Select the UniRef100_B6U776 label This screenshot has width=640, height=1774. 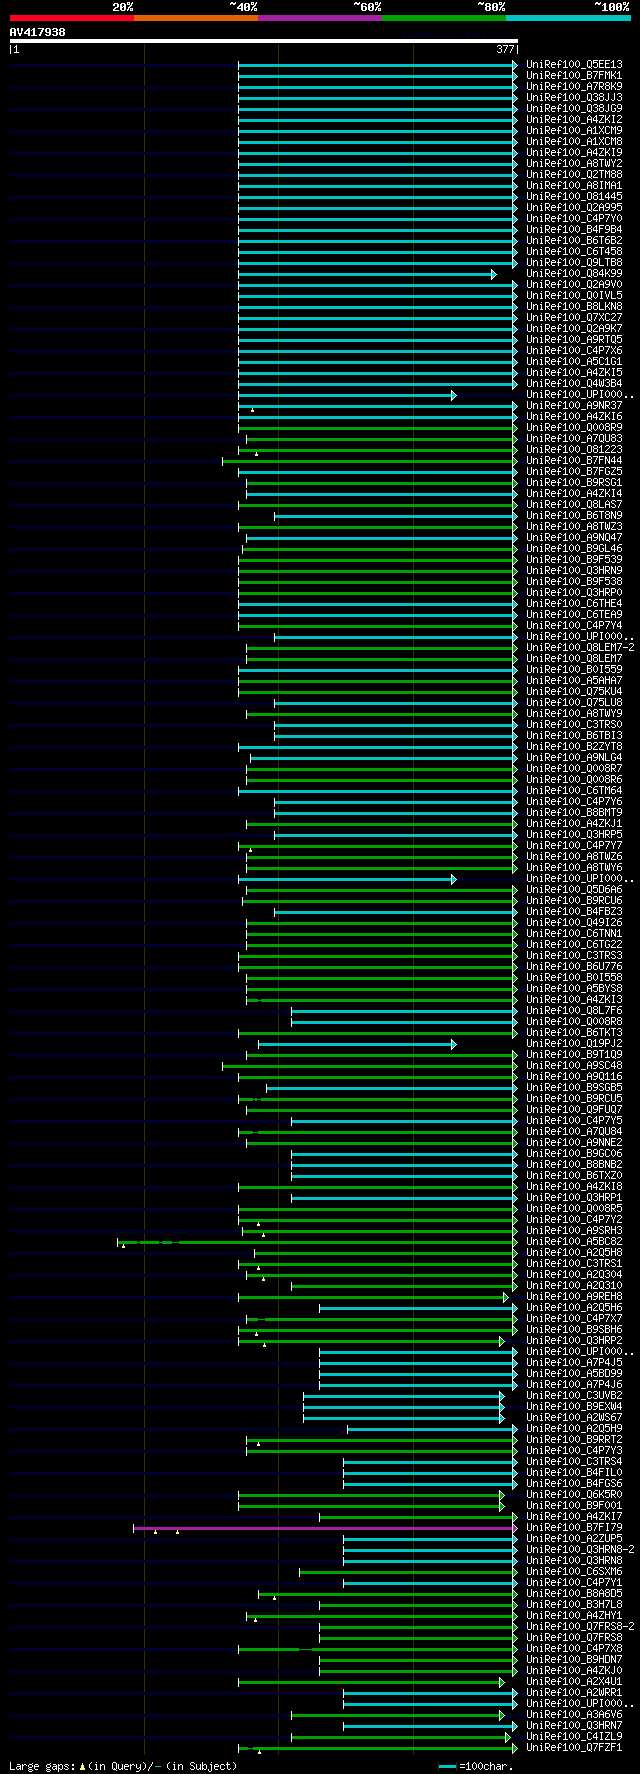(x=574, y=966)
